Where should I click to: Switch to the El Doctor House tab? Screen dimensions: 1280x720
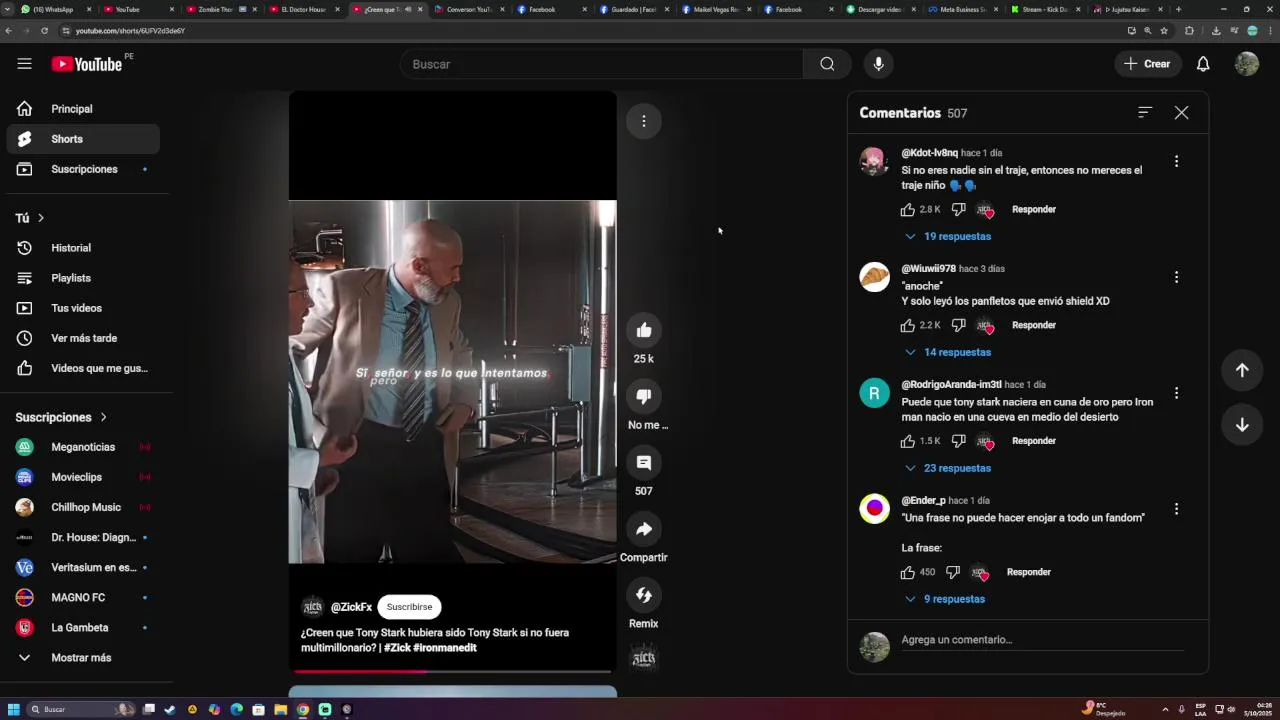tap(304, 9)
